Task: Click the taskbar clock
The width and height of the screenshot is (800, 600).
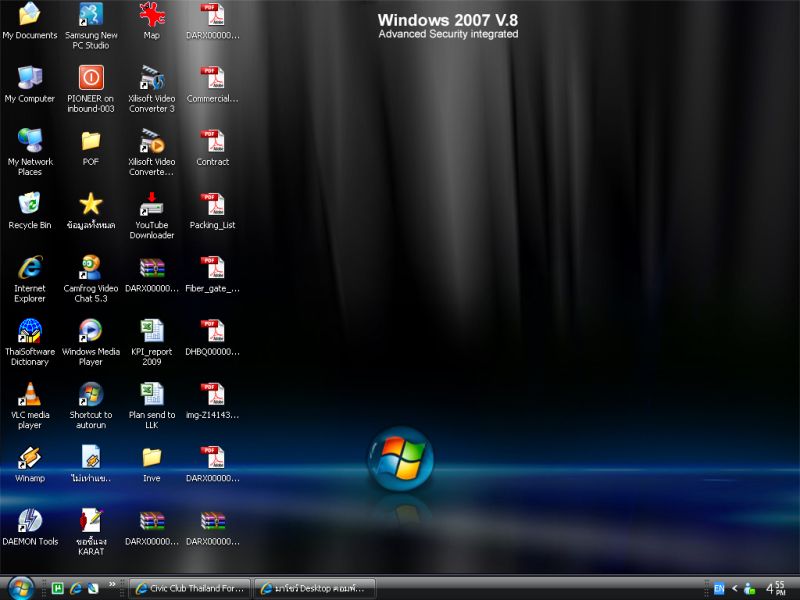Action: pos(776,588)
